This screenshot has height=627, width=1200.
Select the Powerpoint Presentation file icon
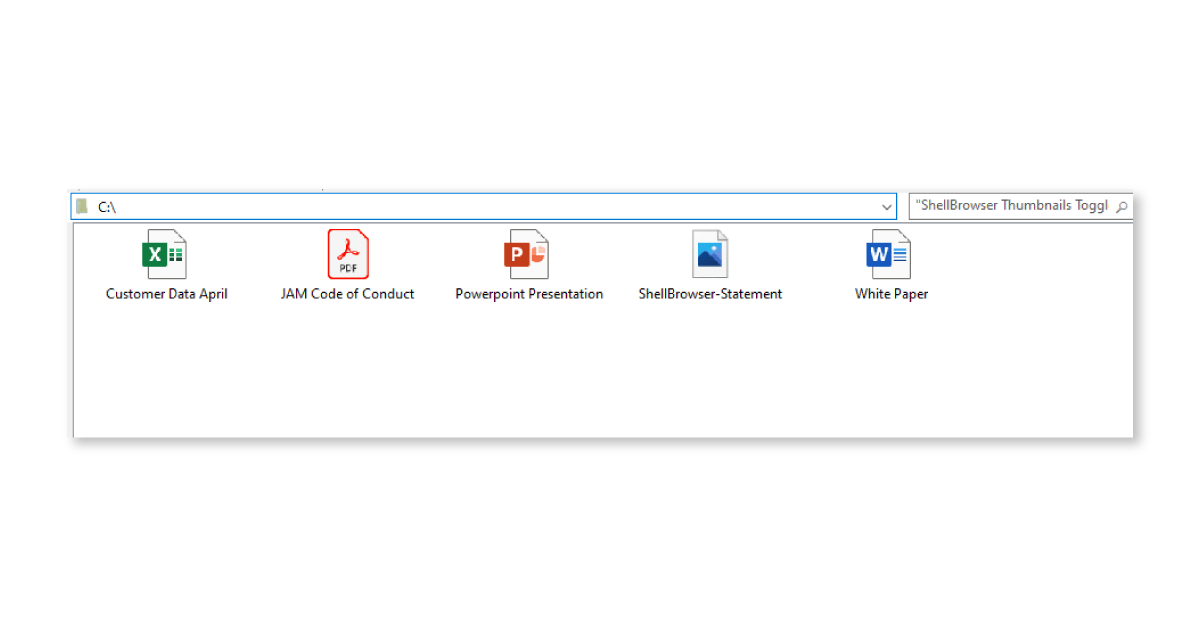(x=527, y=255)
